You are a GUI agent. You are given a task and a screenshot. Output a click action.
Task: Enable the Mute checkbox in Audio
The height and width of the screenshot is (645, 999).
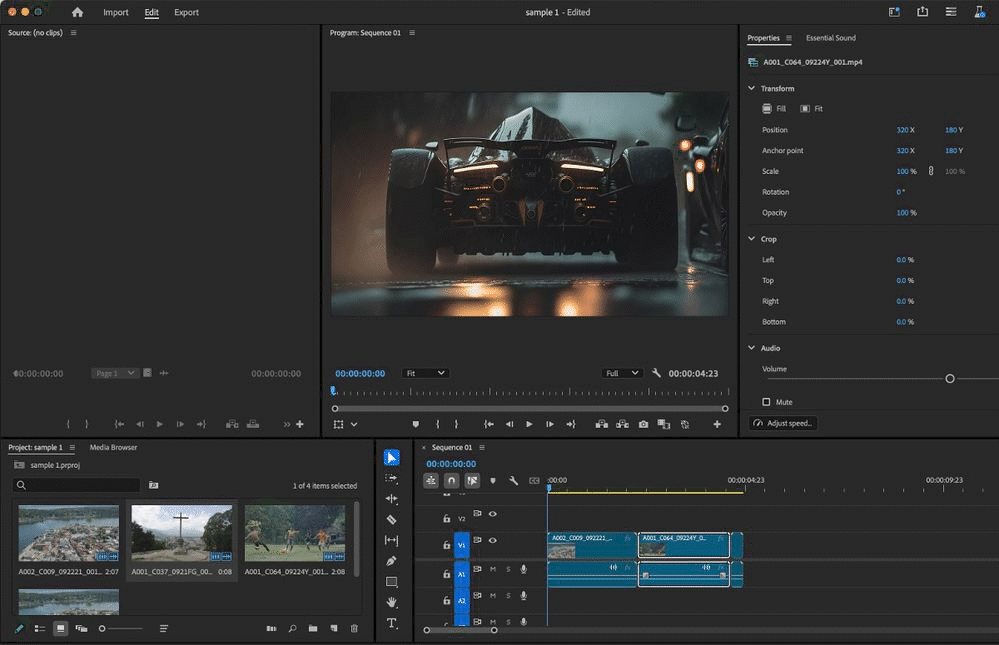click(766, 402)
